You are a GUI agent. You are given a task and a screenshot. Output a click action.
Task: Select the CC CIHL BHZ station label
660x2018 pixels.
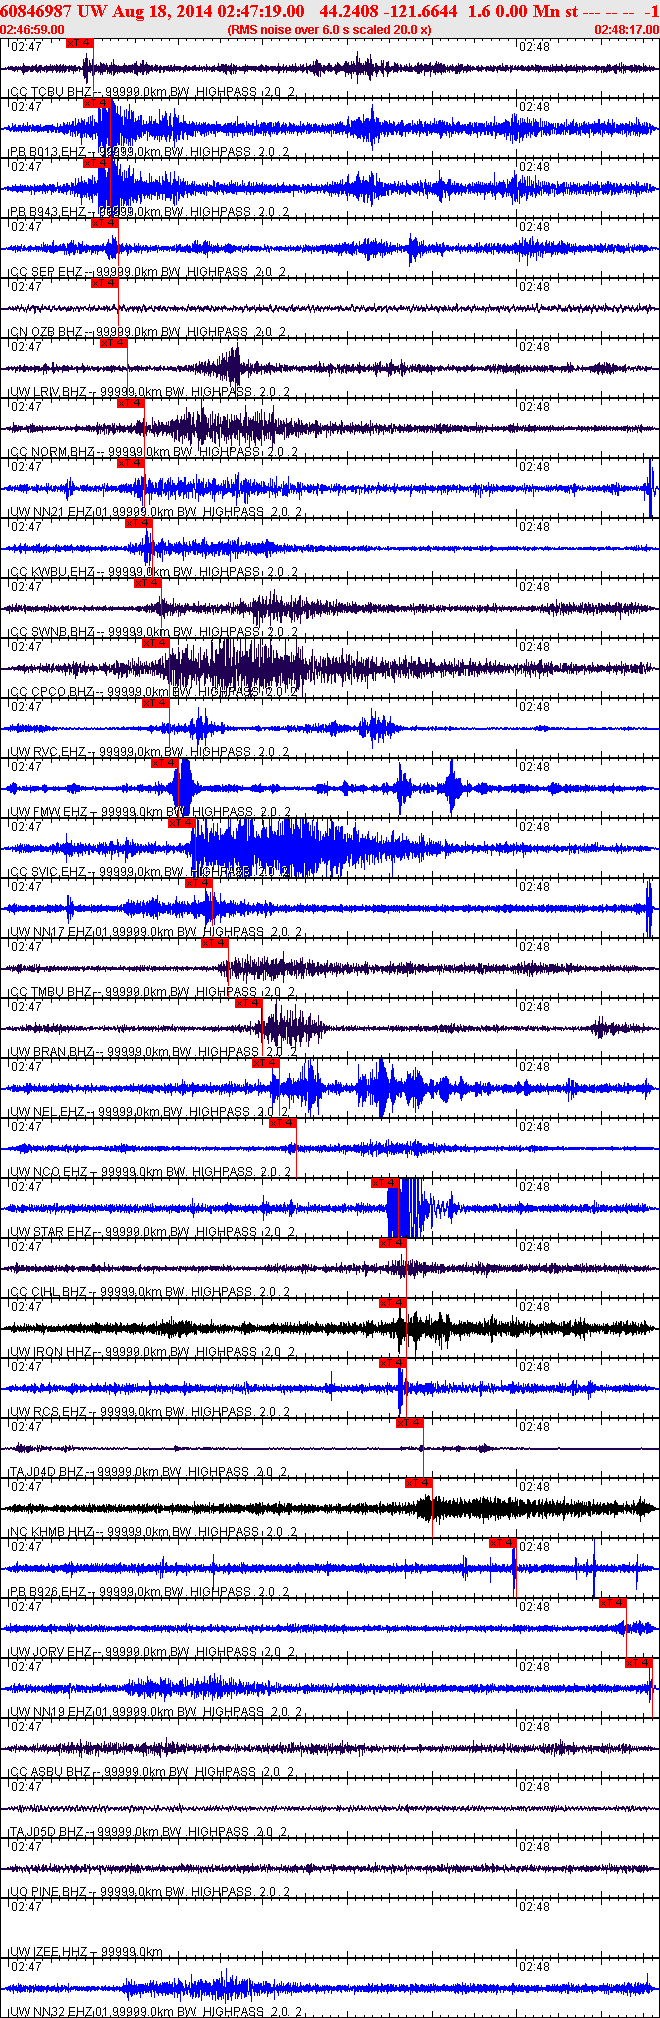point(49,1292)
